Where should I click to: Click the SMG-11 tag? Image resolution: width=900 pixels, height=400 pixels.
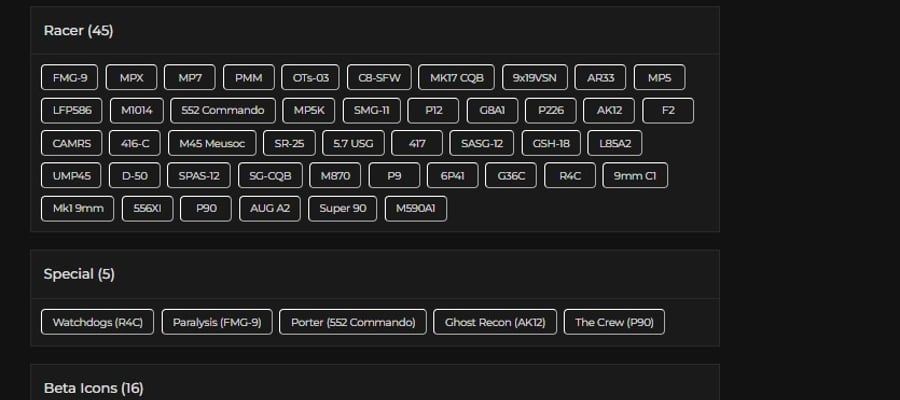[372, 111]
